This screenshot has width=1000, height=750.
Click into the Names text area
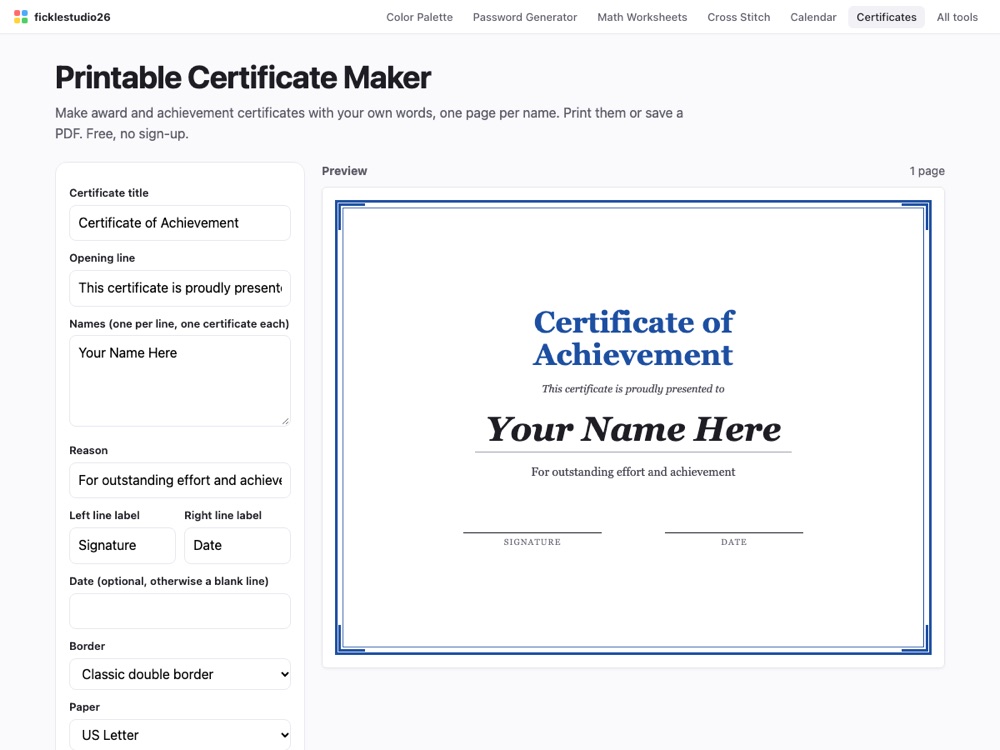click(x=180, y=381)
